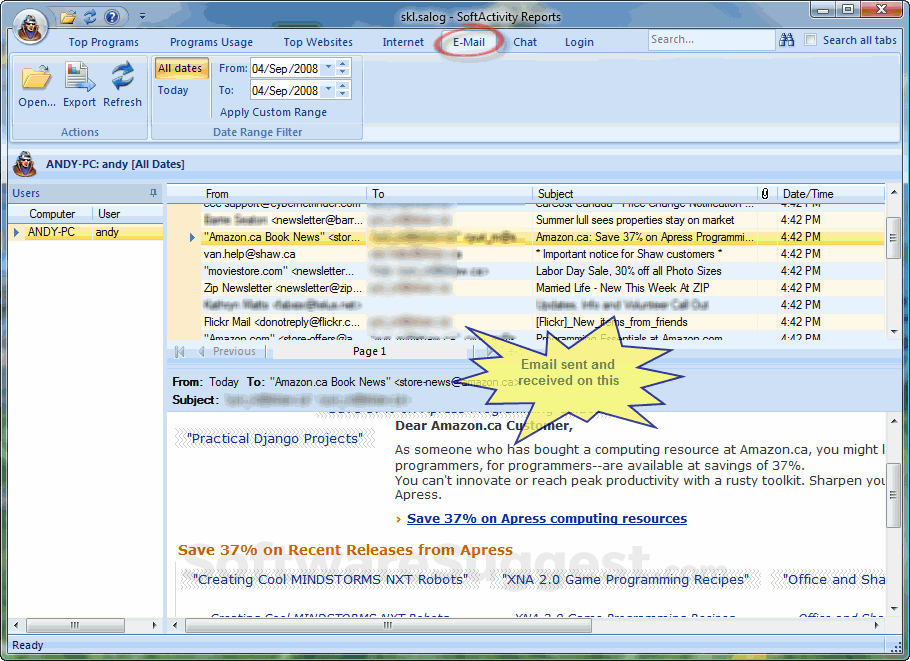The image size is (910, 661).
Task: Switch to the Top Websites tab
Action: click(318, 42)
